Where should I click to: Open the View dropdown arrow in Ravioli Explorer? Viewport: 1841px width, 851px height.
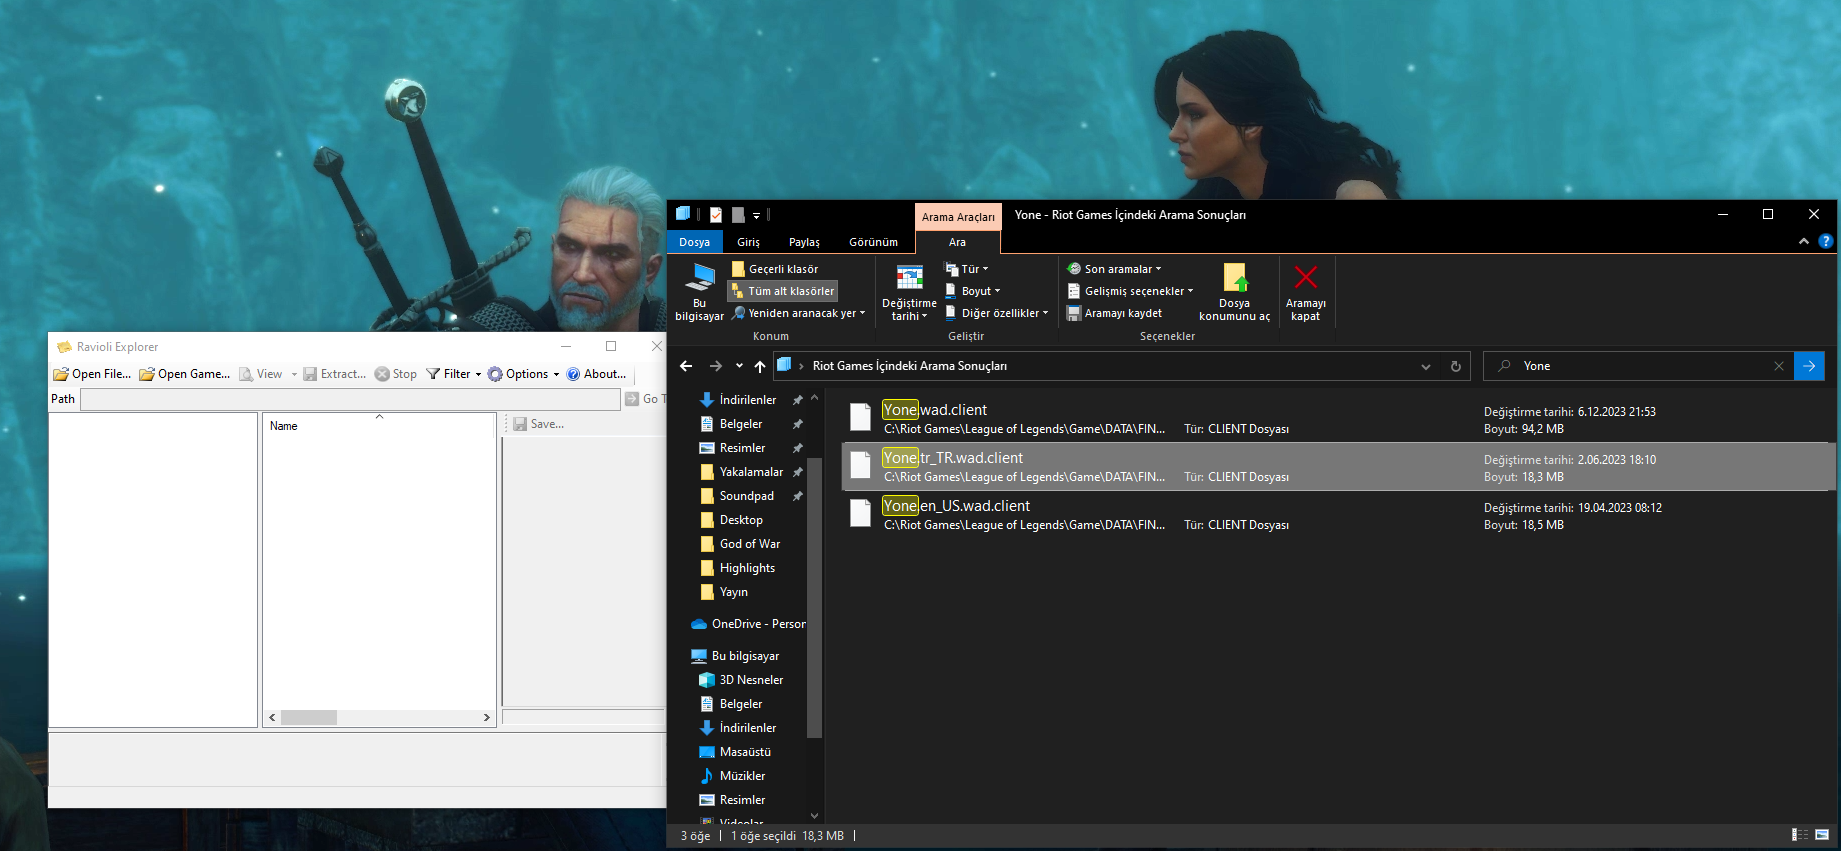coord(294,374)
